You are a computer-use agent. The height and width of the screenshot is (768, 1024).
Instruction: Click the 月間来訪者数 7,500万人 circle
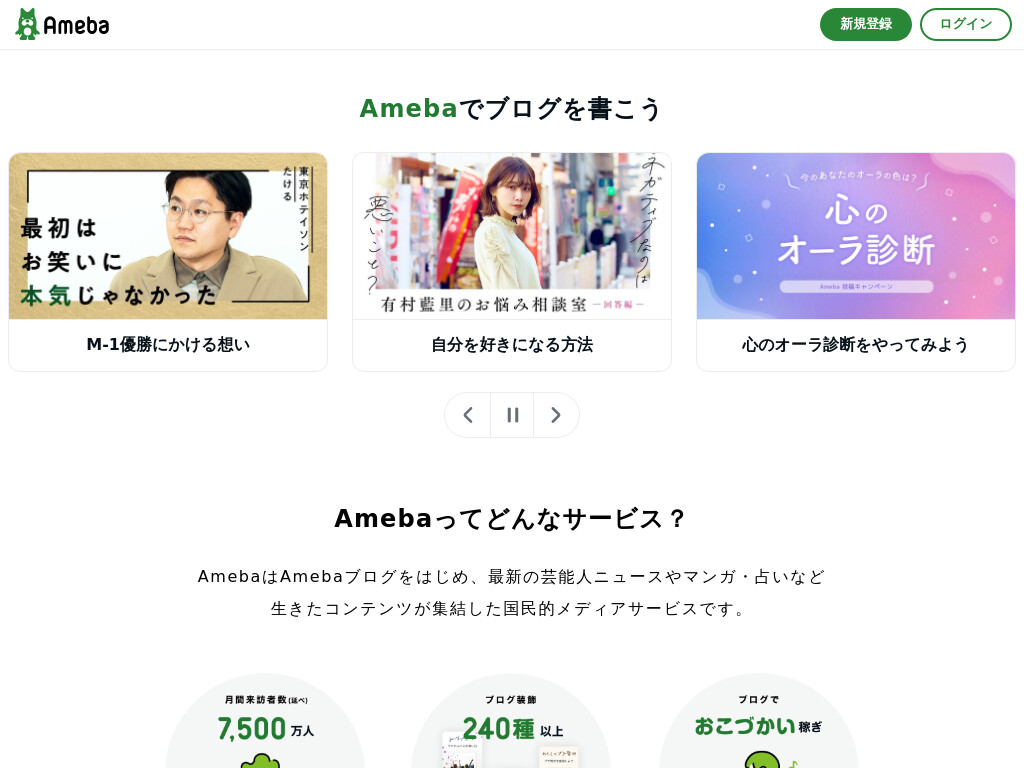point(265,721)
